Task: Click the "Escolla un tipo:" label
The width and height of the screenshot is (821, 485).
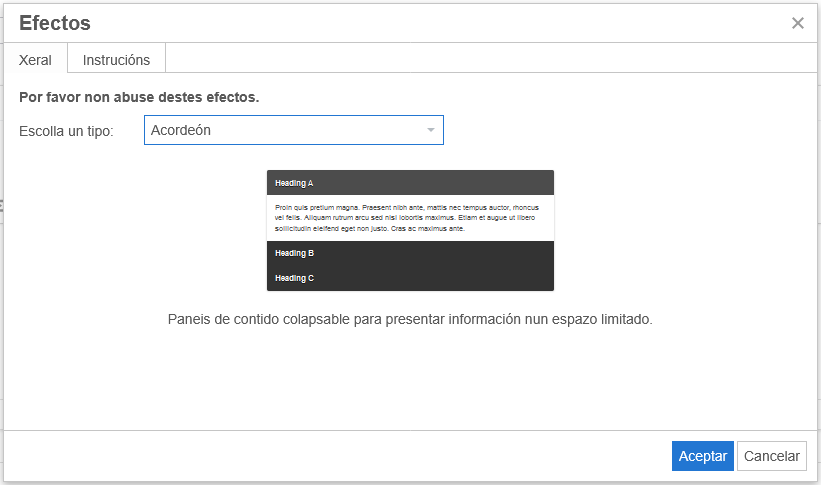Action: click(66, 131)
